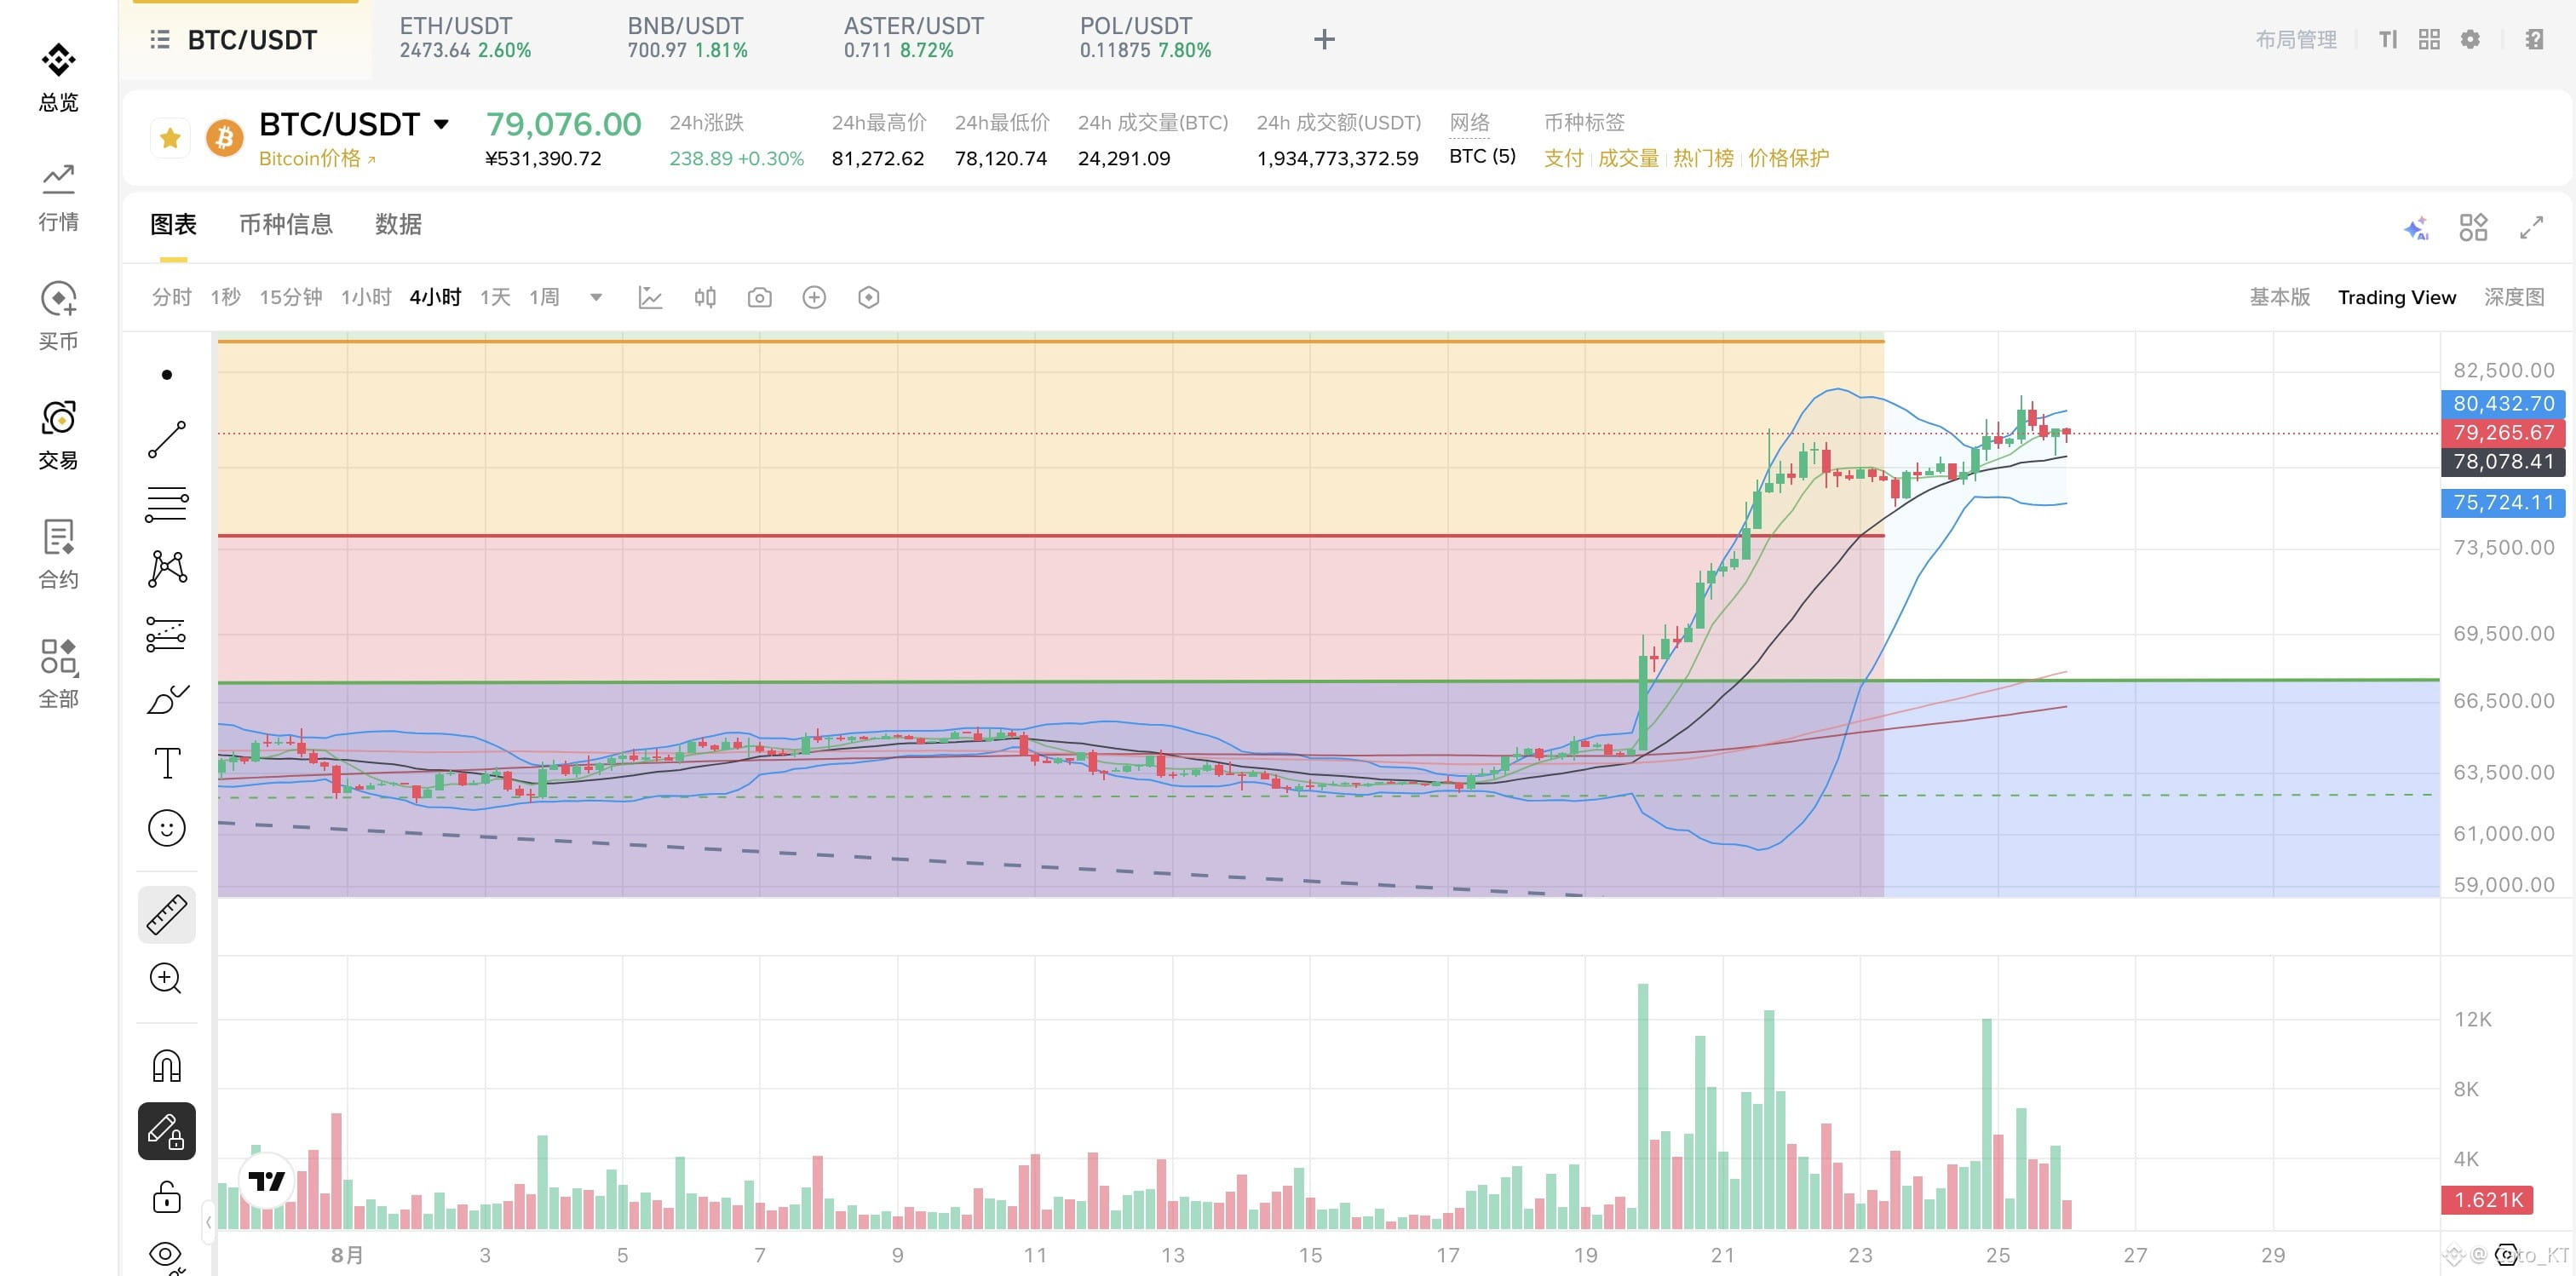Open help question mark icon

coord(2533,40)
